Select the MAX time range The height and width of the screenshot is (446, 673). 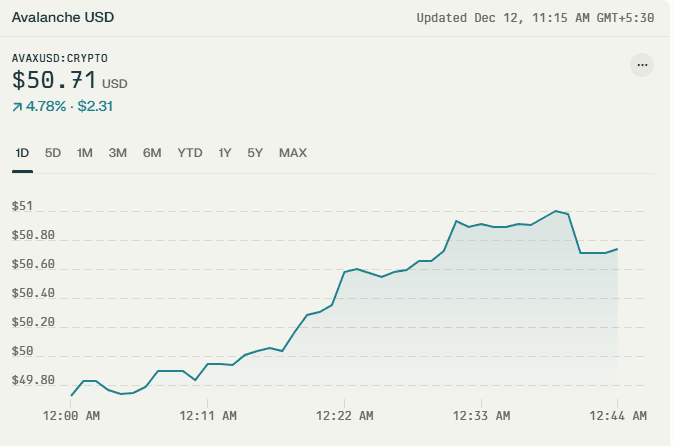point(293,153)
